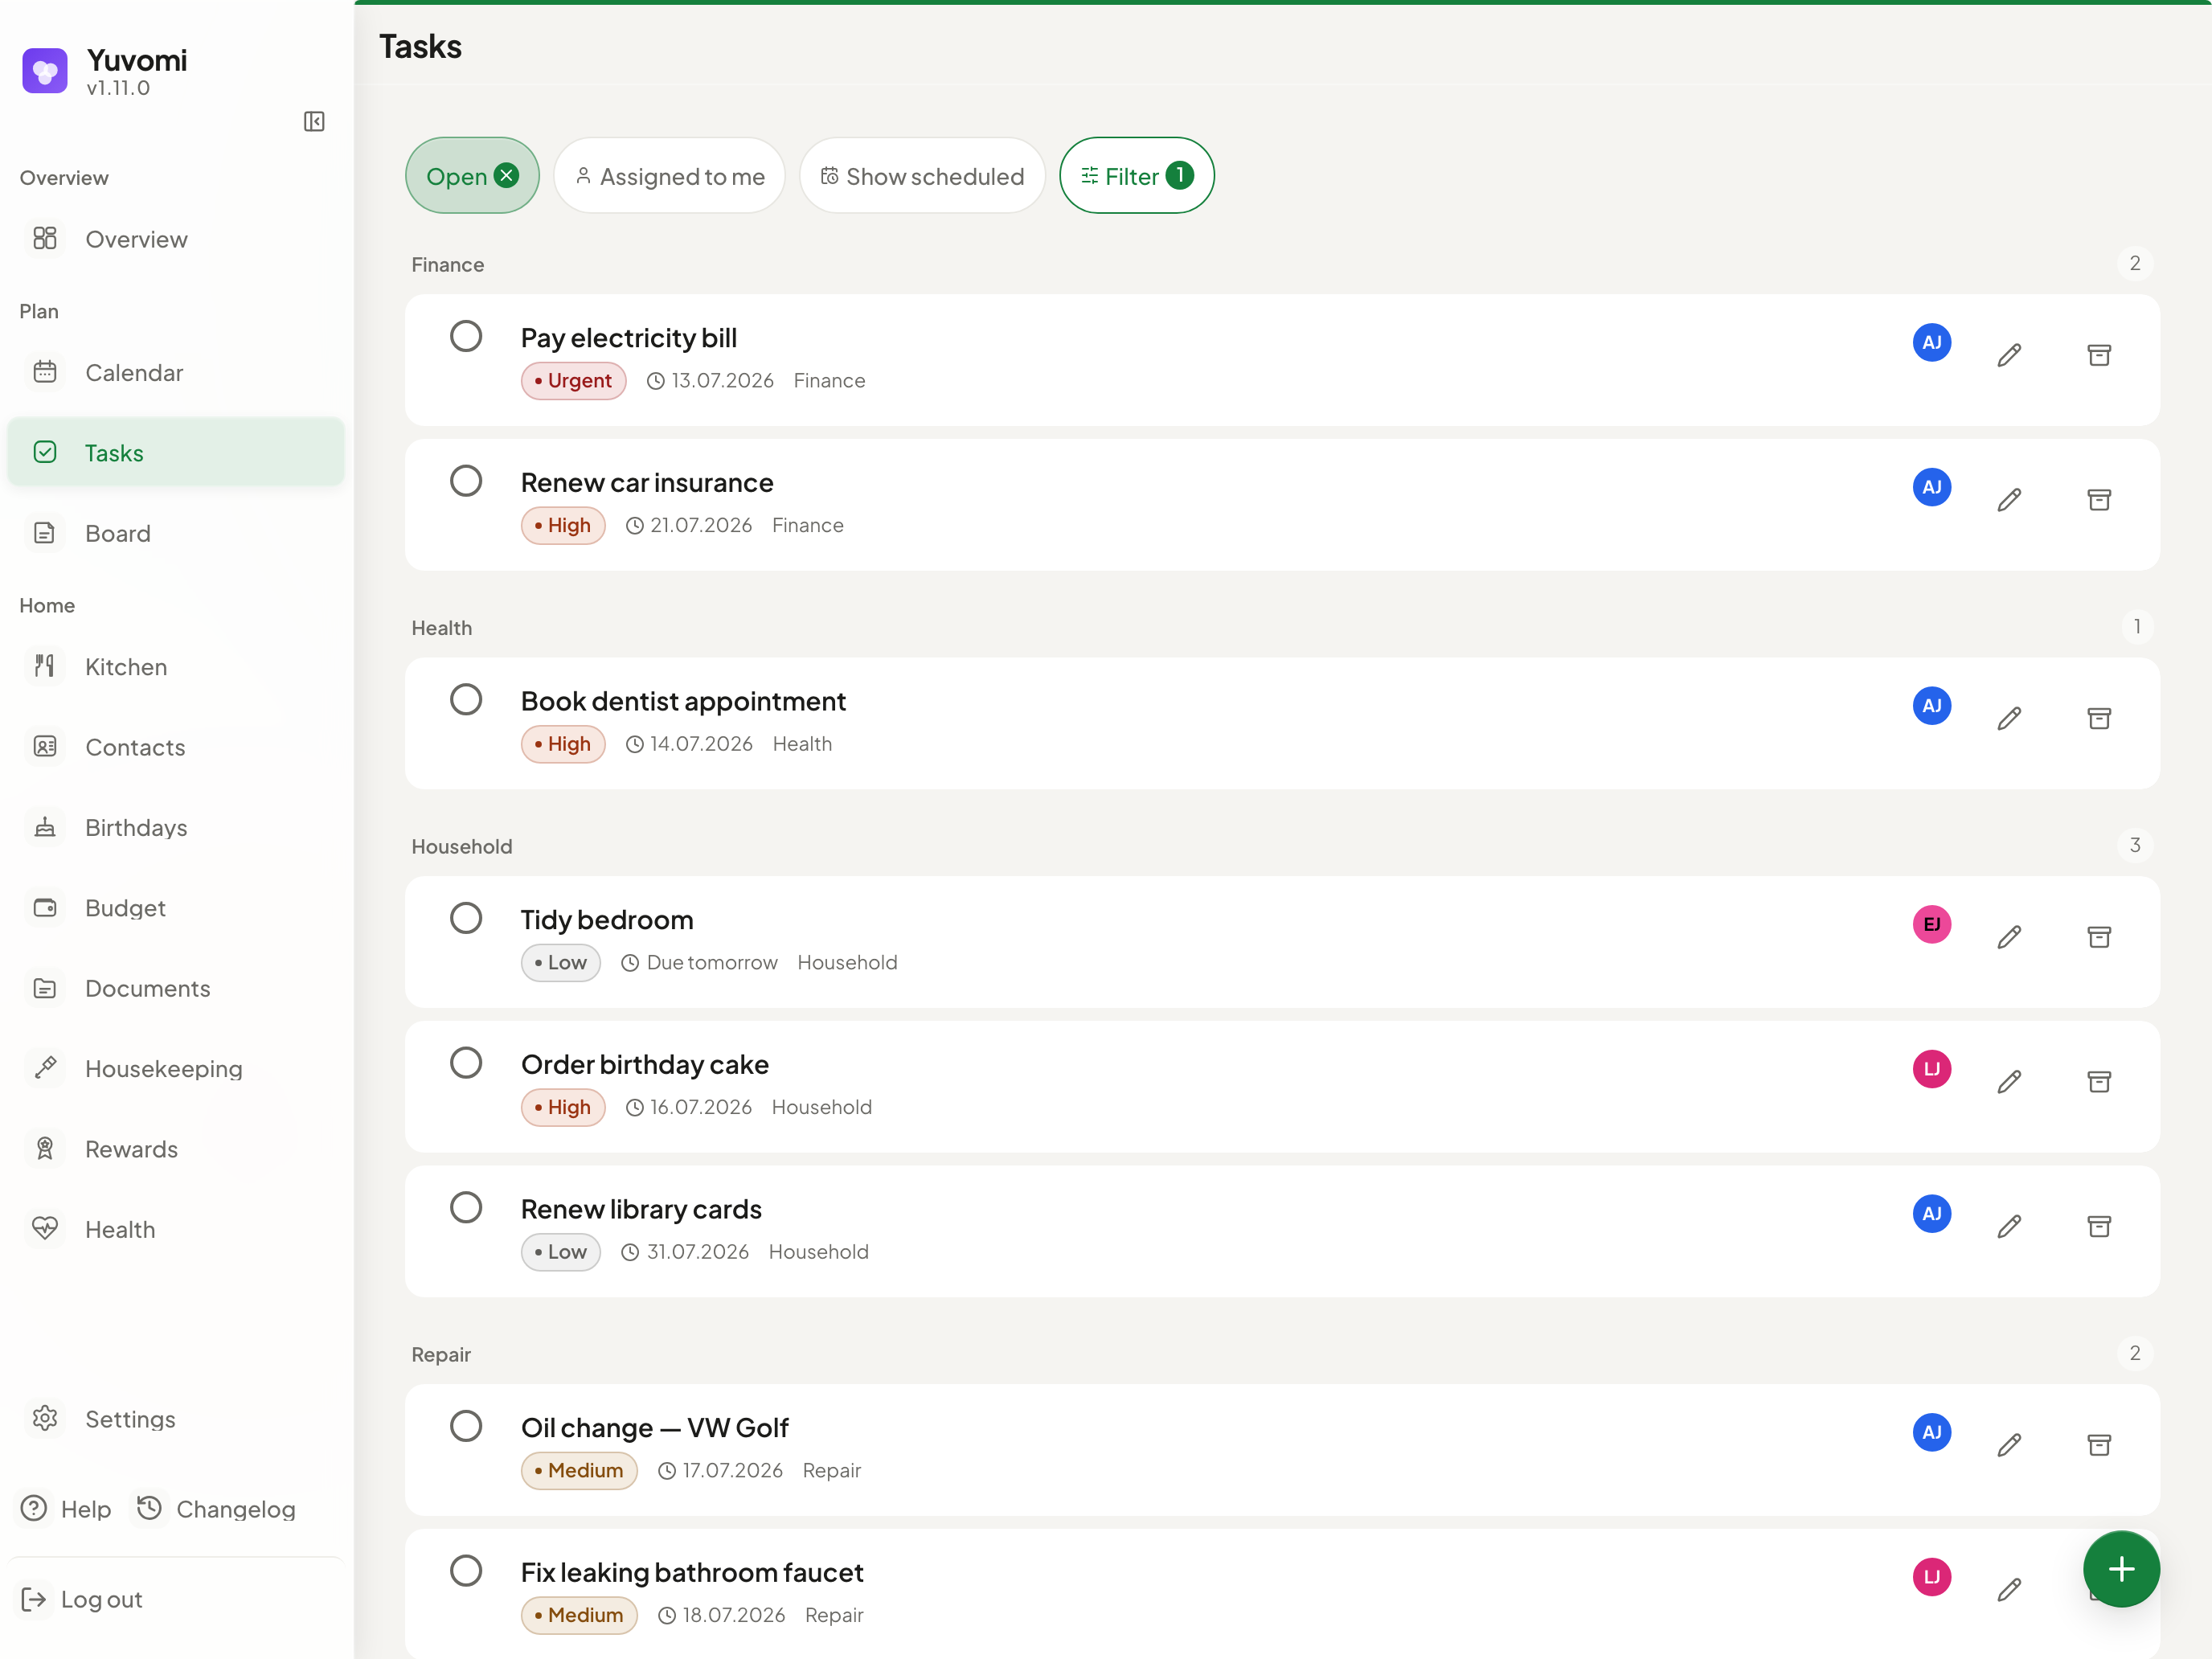Screen dimensions: 2212x1659
Task: Click the Yuvomi app logo
Action: pos(45,71)
